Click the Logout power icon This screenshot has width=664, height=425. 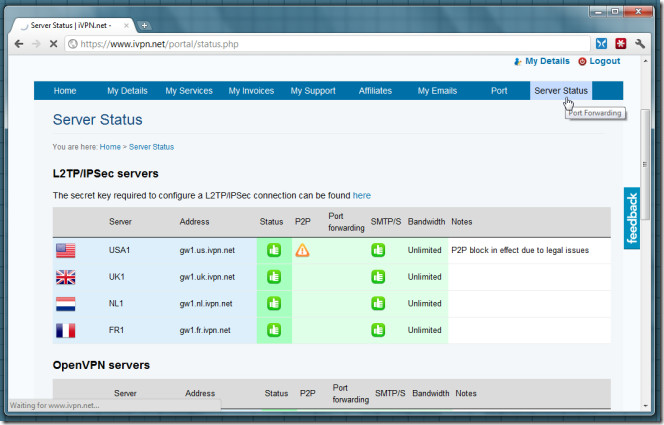pos(582,61)
